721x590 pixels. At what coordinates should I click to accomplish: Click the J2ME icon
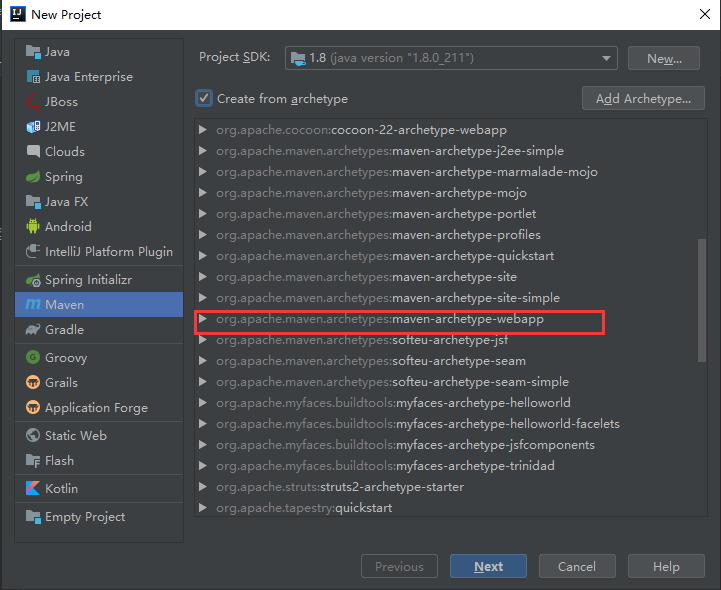tap(33, 126)
